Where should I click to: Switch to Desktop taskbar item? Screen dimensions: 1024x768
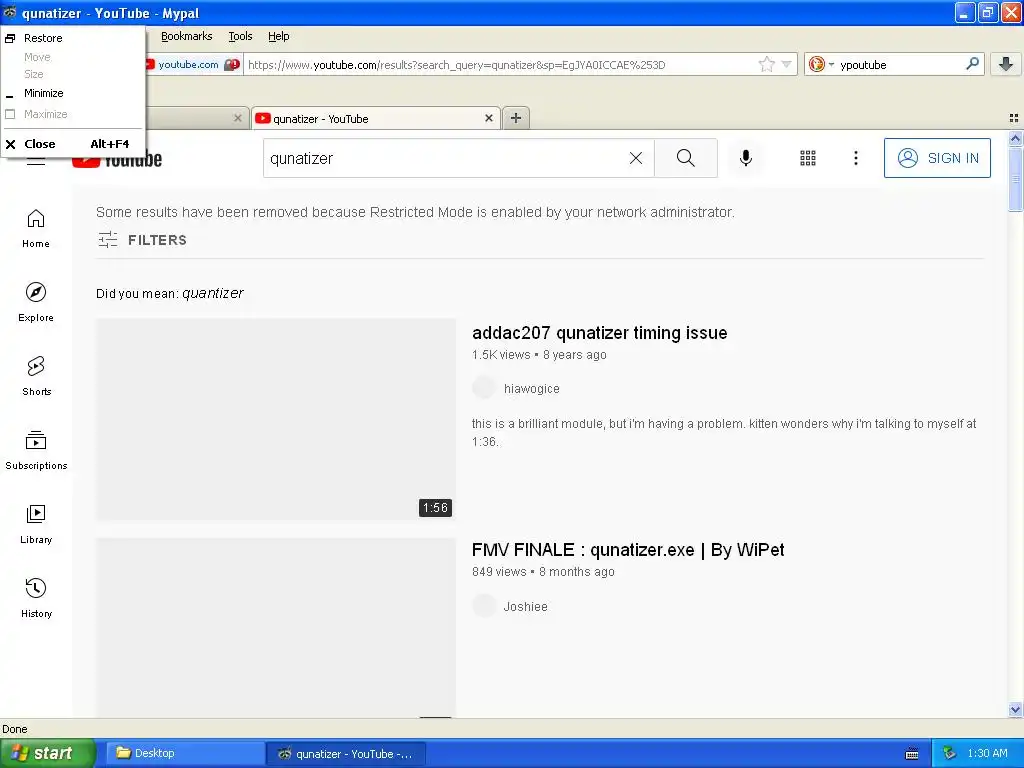pyautogui.click(x=184, y=754)
